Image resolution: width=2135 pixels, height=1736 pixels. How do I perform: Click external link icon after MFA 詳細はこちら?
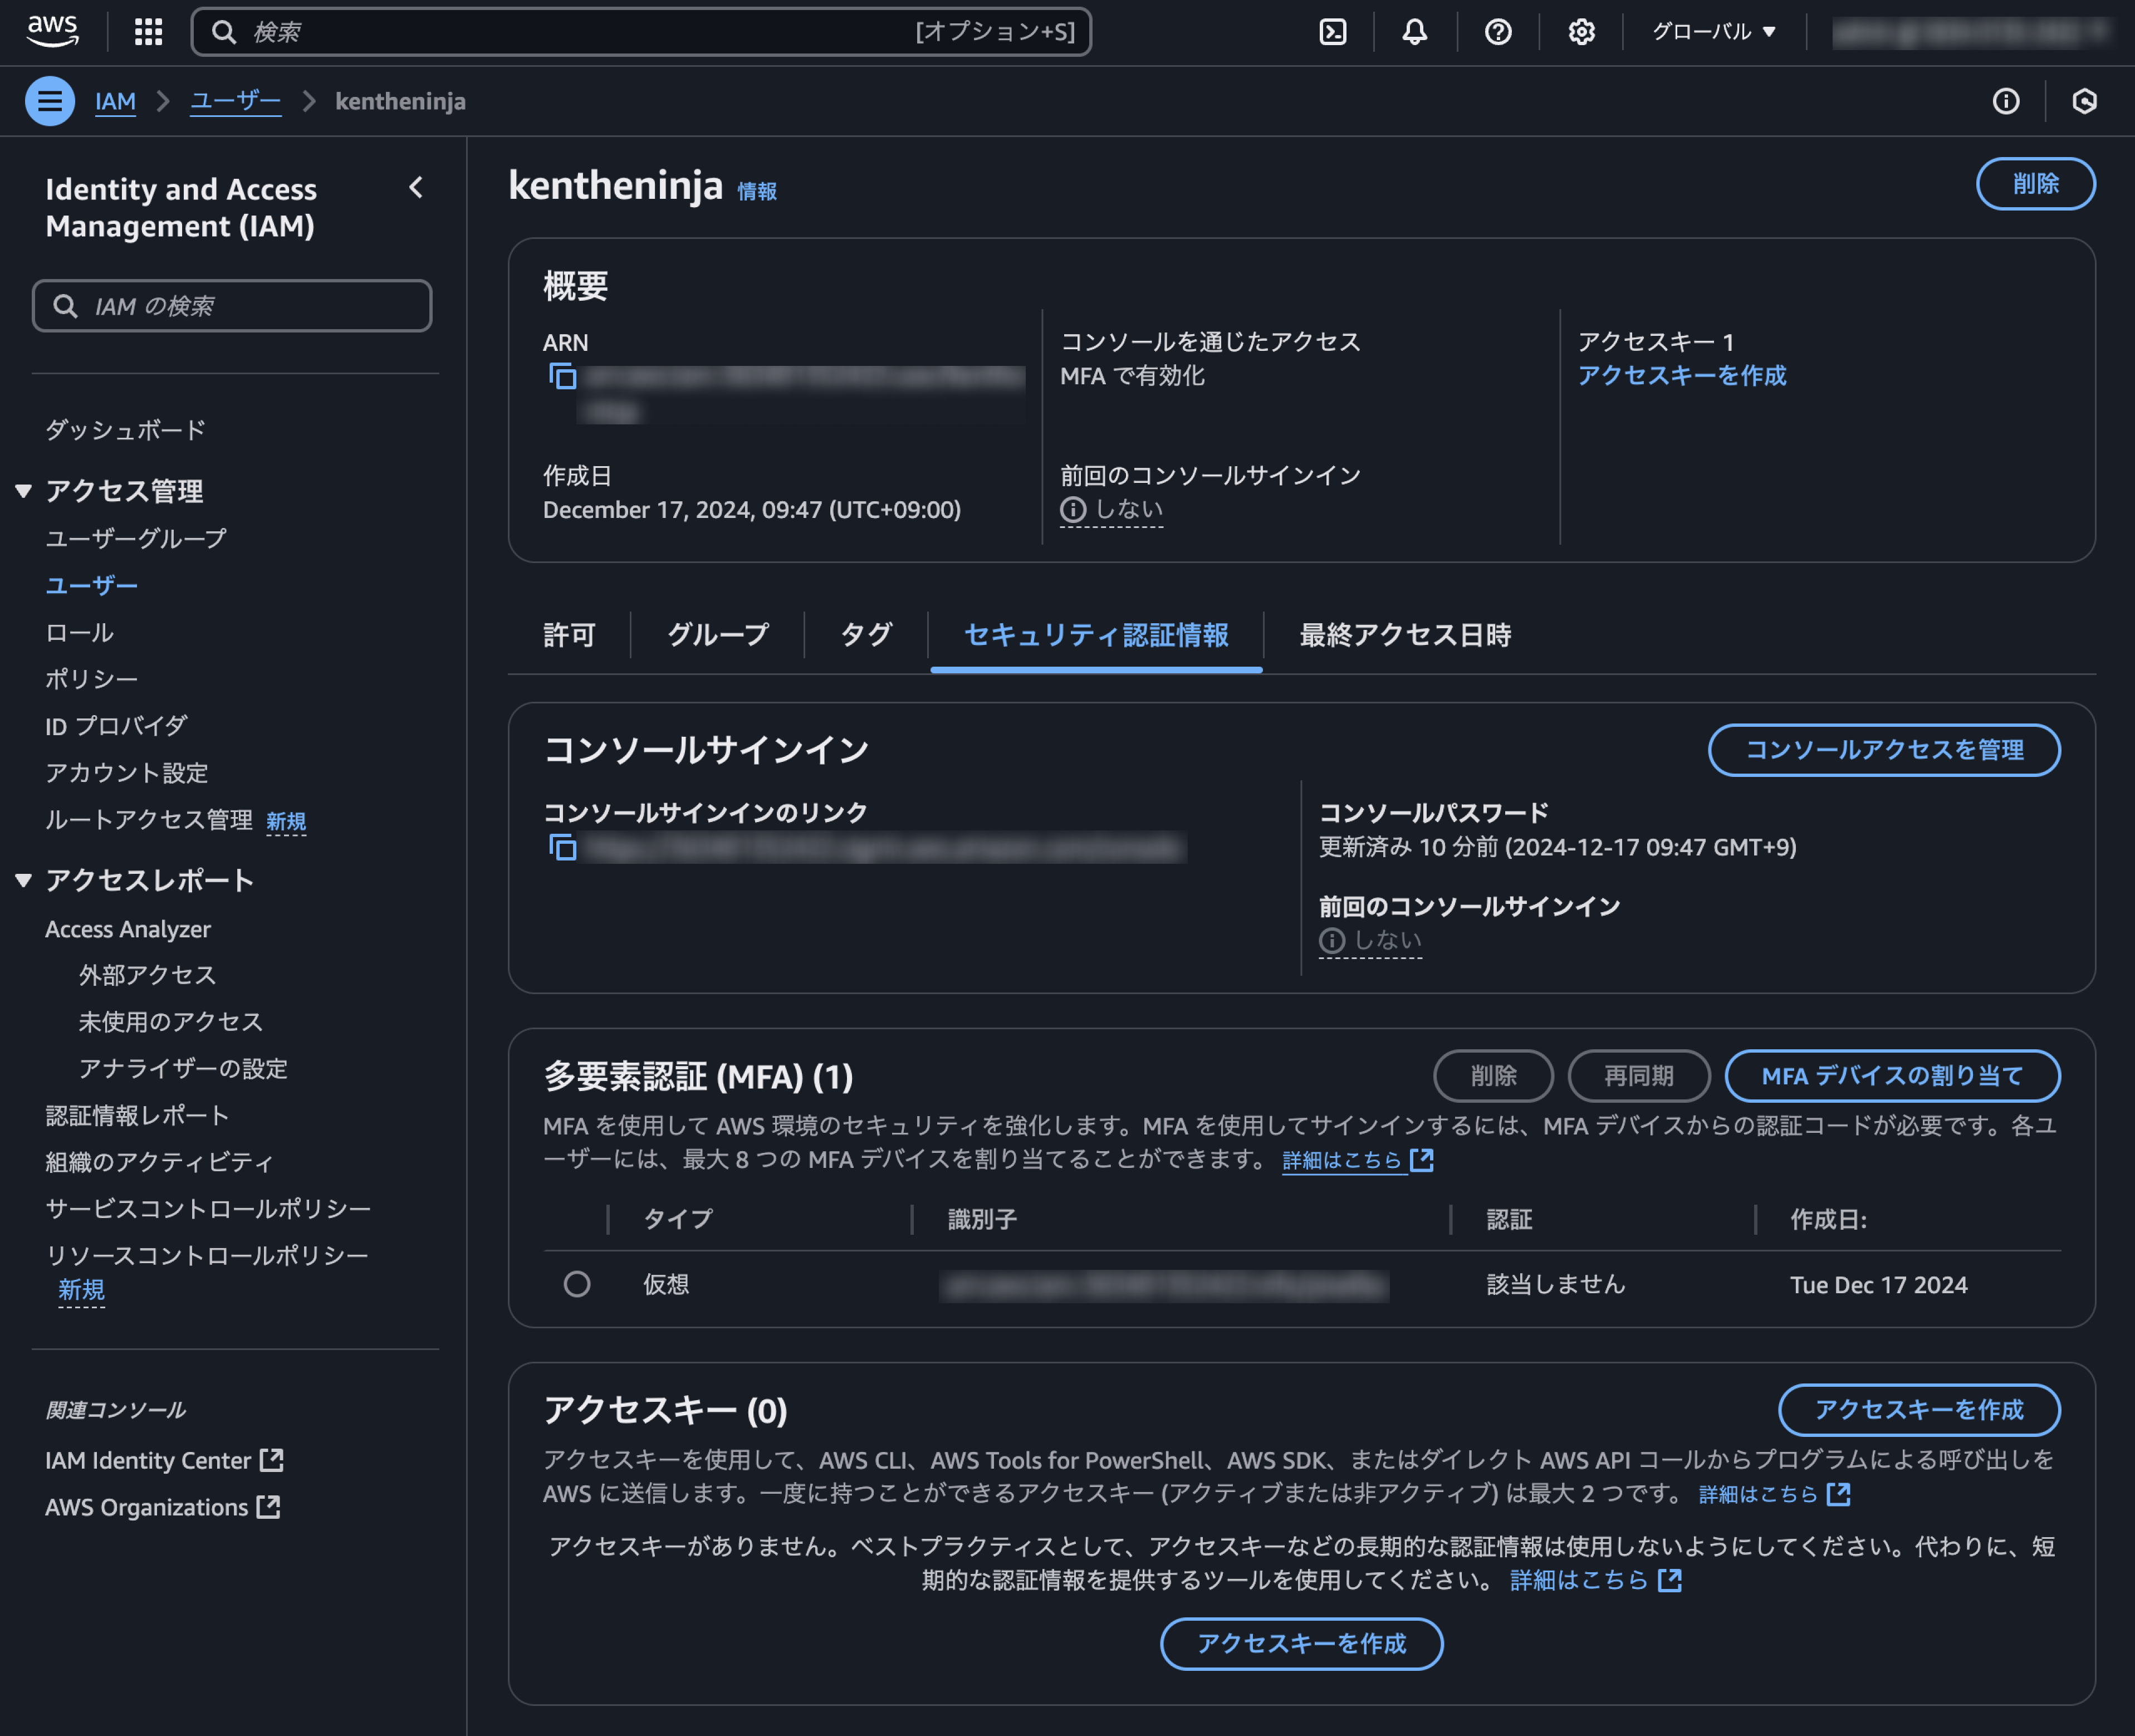1421,1160
